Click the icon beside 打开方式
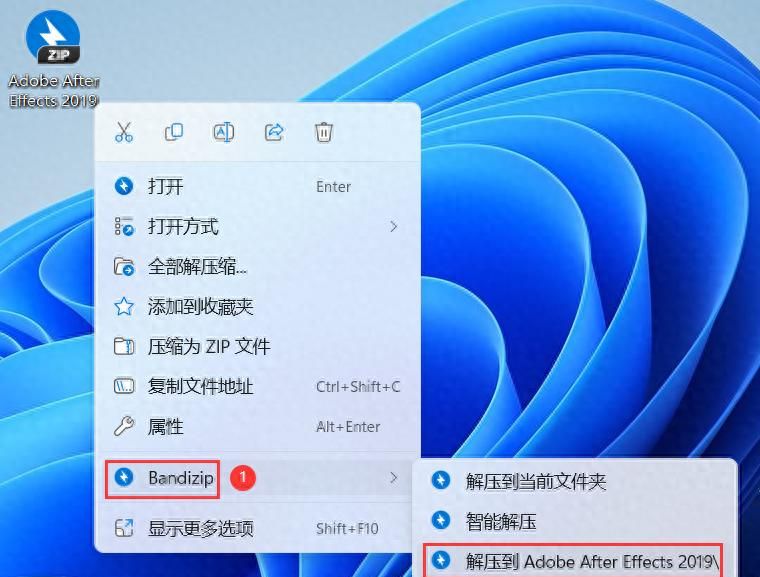The height and width of the screenshot is (577, 760). pos(124,226)
